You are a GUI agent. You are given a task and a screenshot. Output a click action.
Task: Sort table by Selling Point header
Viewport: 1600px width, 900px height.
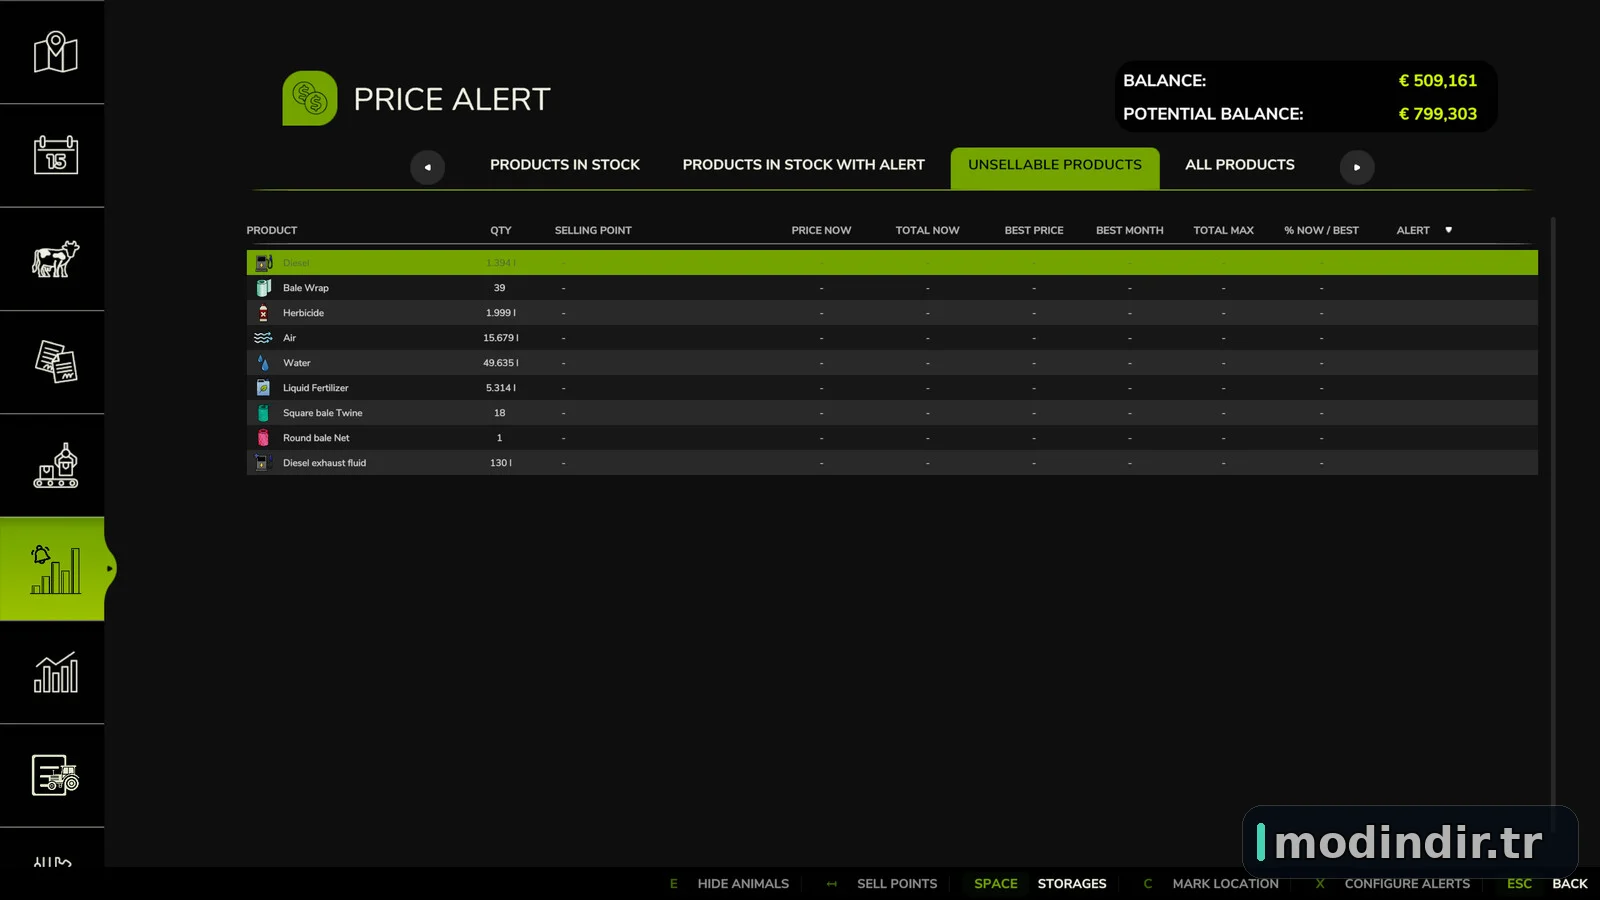[593, 230]
